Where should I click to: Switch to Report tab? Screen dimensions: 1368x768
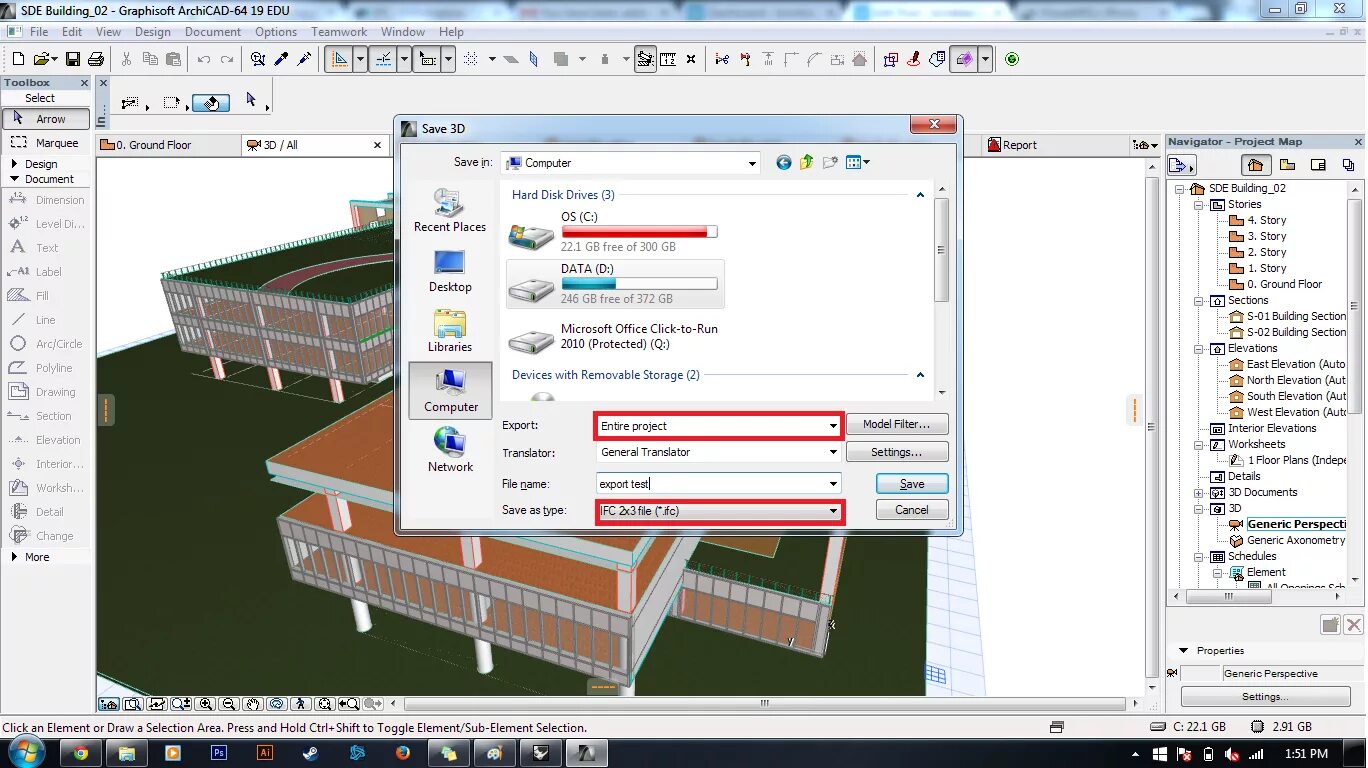1057,145
